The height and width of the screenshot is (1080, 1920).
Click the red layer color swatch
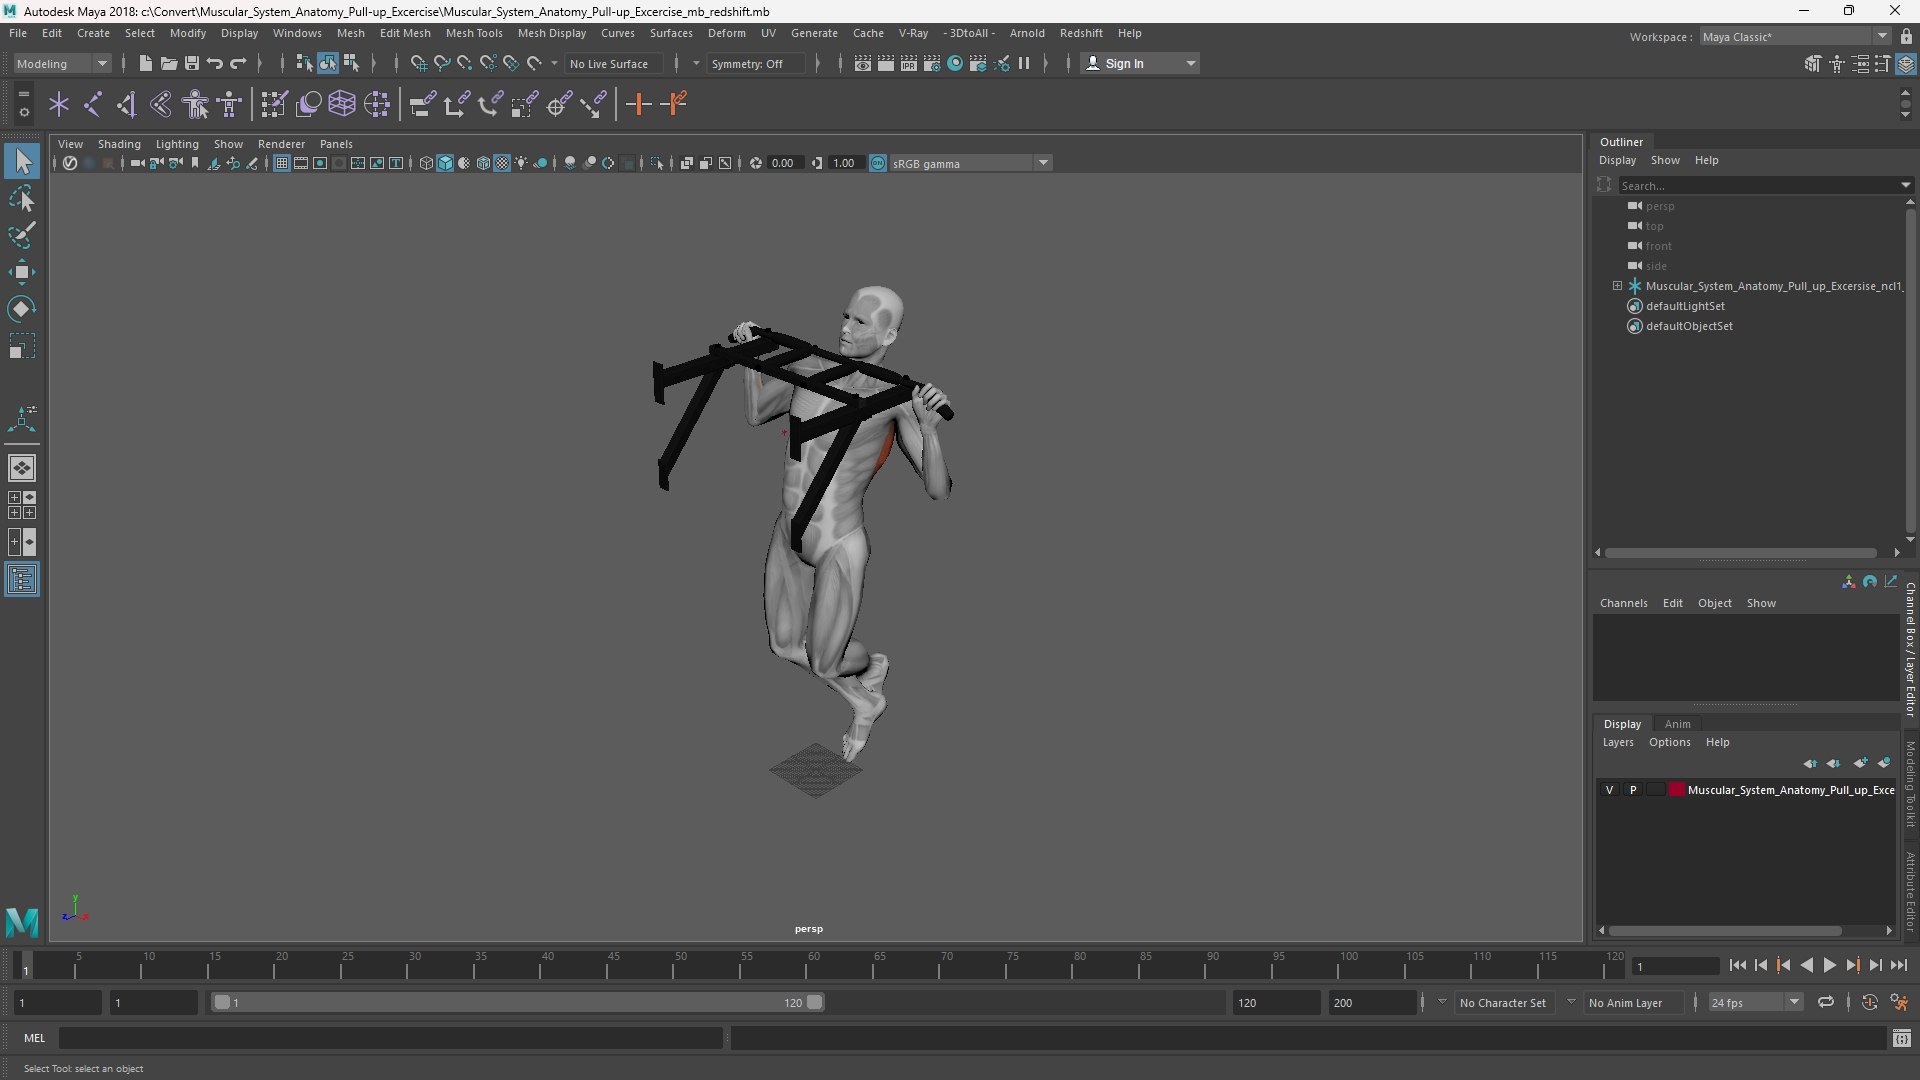tap(1676, 790)
